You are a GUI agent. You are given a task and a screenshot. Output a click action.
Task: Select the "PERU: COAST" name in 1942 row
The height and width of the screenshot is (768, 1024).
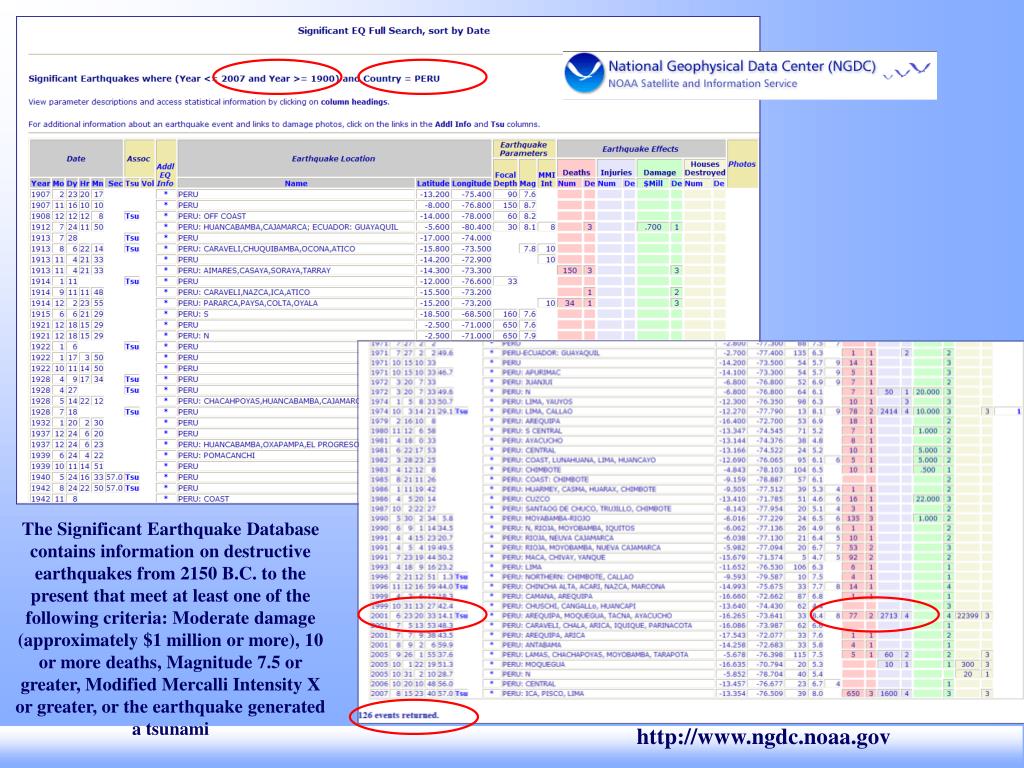(x=204, y=499)
